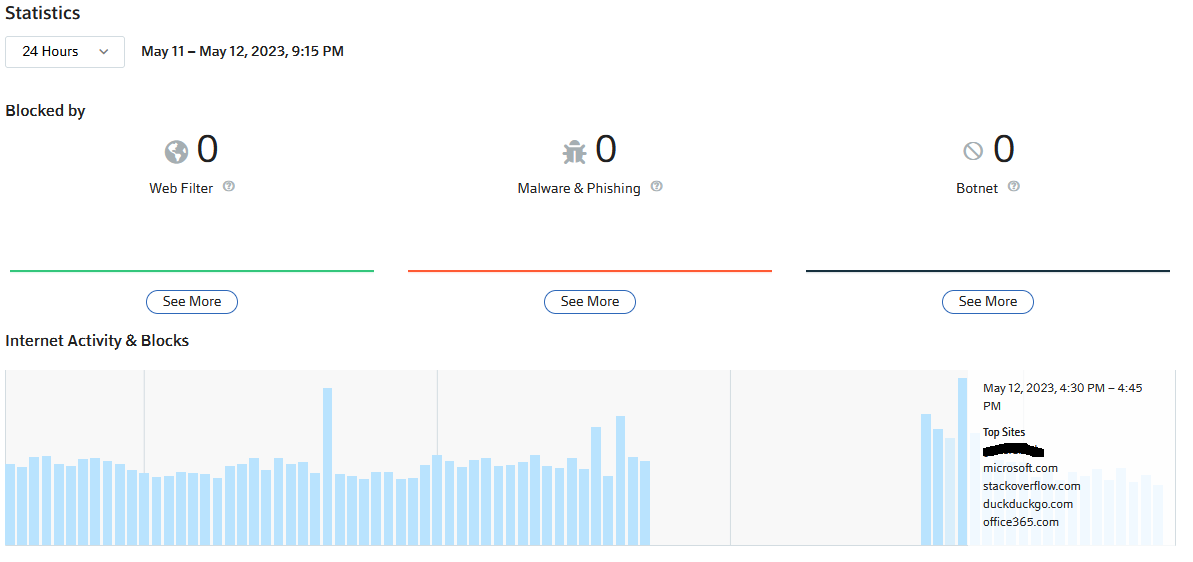Image resolution: width=1193 pixels, height=562 pixels.
Task: Click microsoft.com in the Top Sites tooltip
Action: tap(1020, 468)
